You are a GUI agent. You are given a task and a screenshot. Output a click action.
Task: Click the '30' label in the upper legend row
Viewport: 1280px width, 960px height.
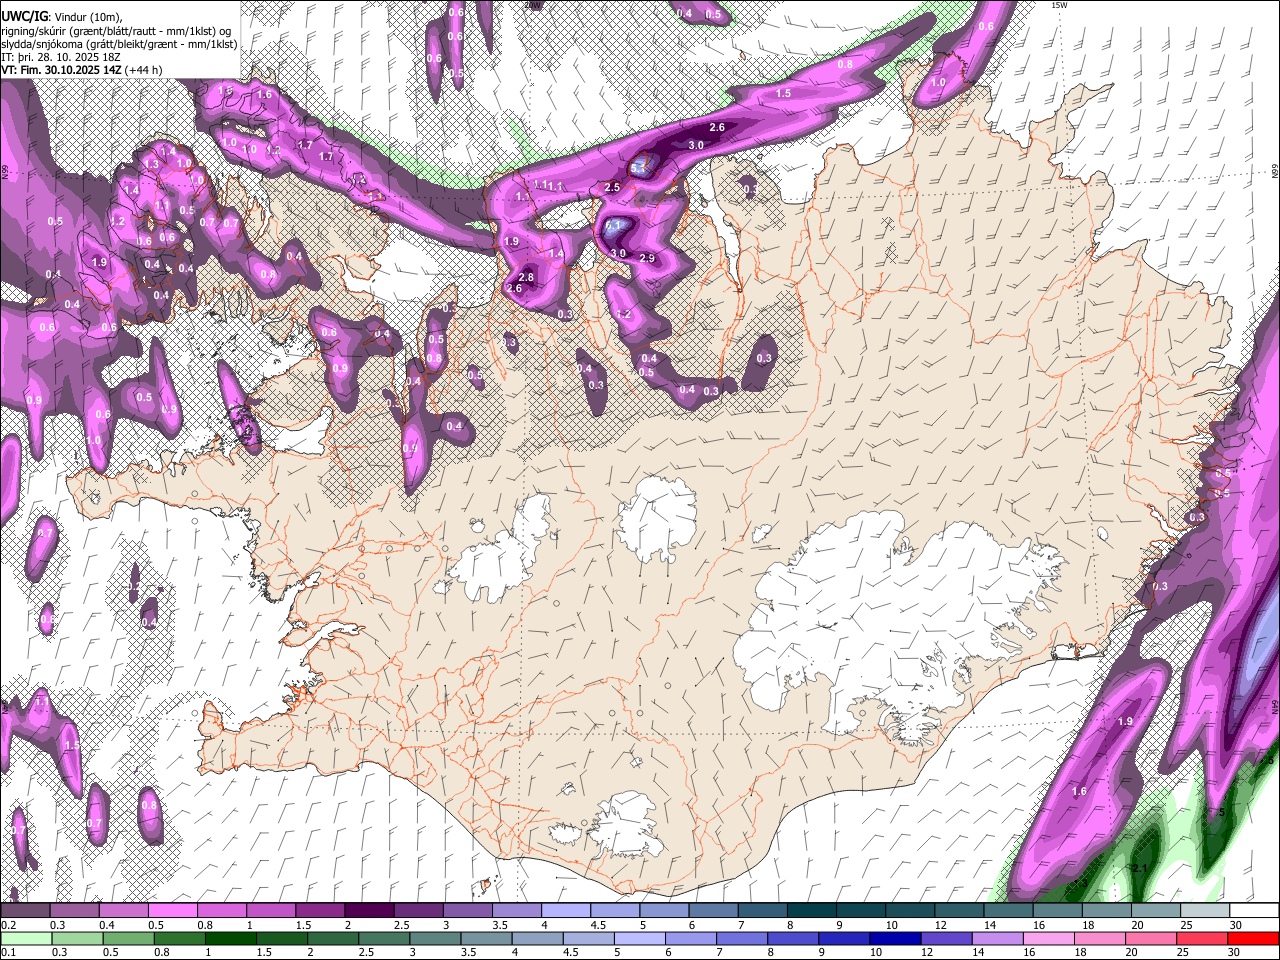click(x=1236, y=925)
